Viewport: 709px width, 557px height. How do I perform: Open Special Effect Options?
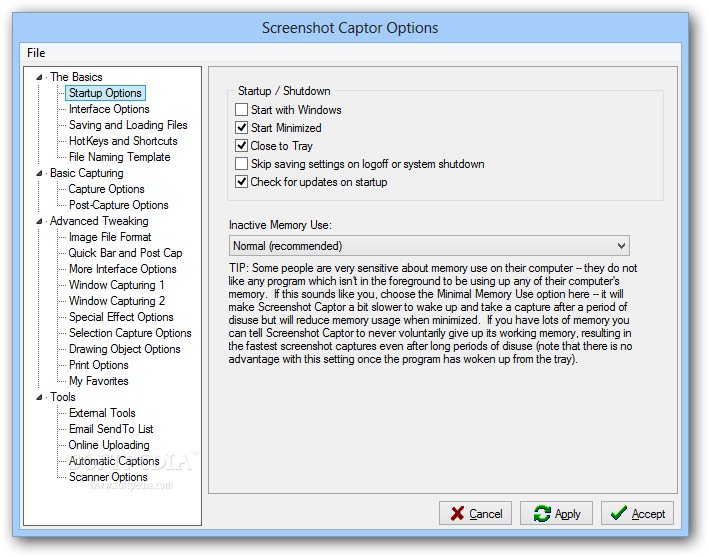click(121, 317)
